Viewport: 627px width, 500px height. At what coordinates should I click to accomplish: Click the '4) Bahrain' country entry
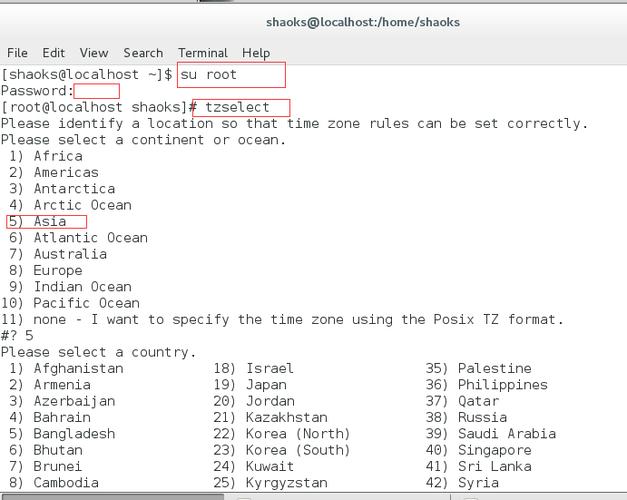(x=50, y=418)
